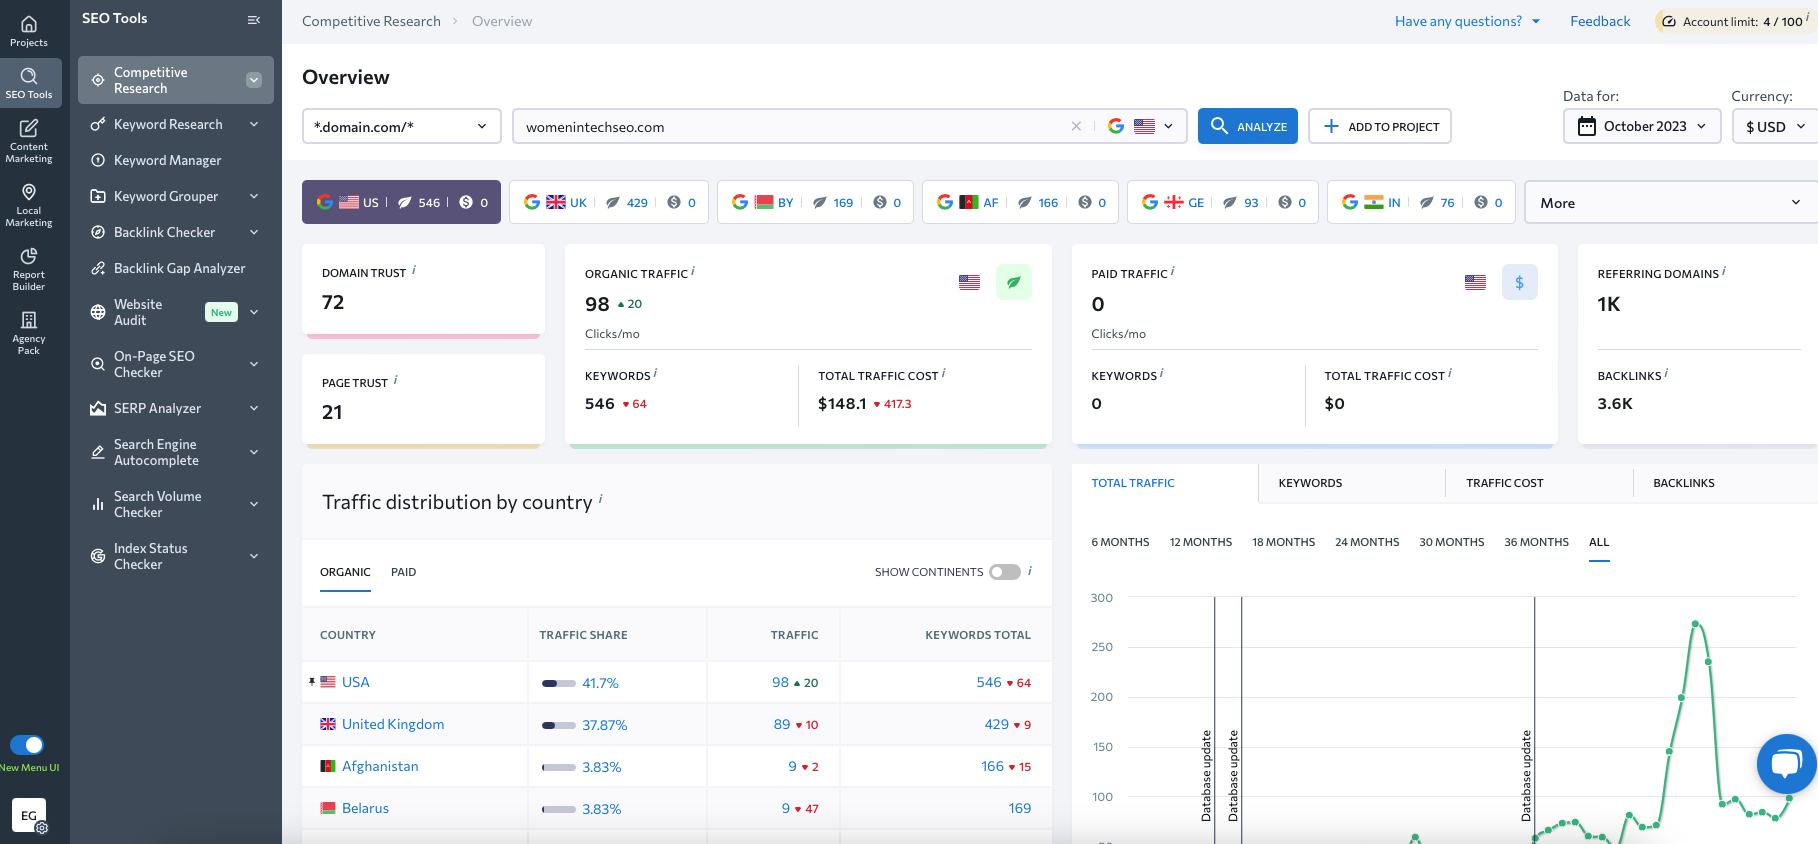The height and width of the screenshot is (844, 1818).
Task: Show Referring Domains info icon
Action: 1724,270
